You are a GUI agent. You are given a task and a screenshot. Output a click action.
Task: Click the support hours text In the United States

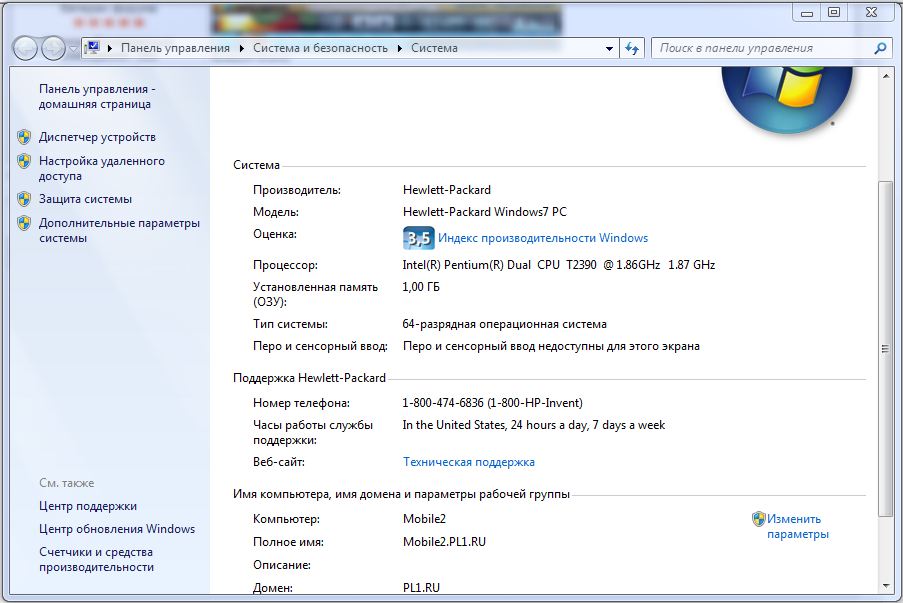click(534, 425)
